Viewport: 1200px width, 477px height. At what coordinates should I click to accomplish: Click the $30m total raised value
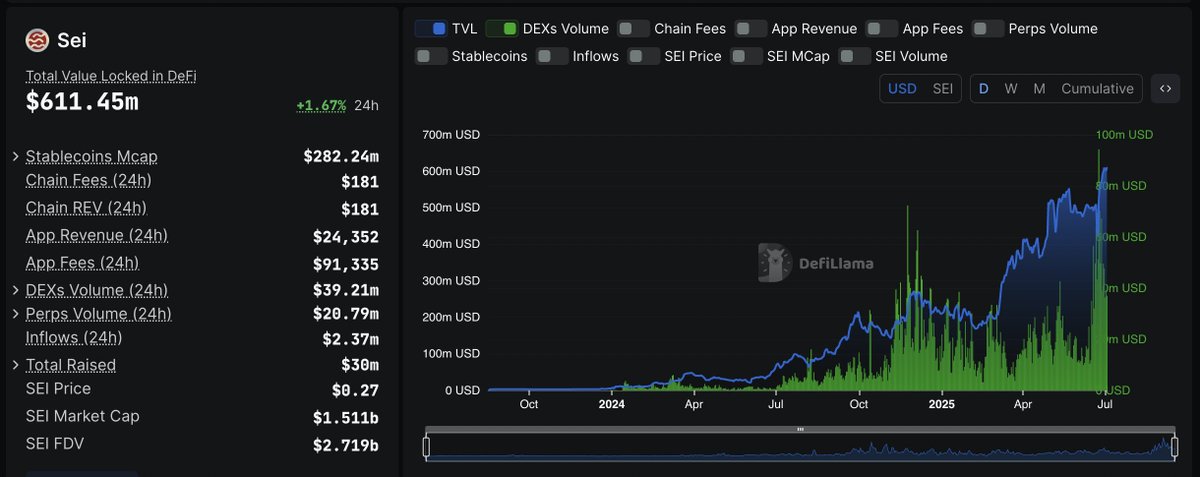[x=360, y=365]
